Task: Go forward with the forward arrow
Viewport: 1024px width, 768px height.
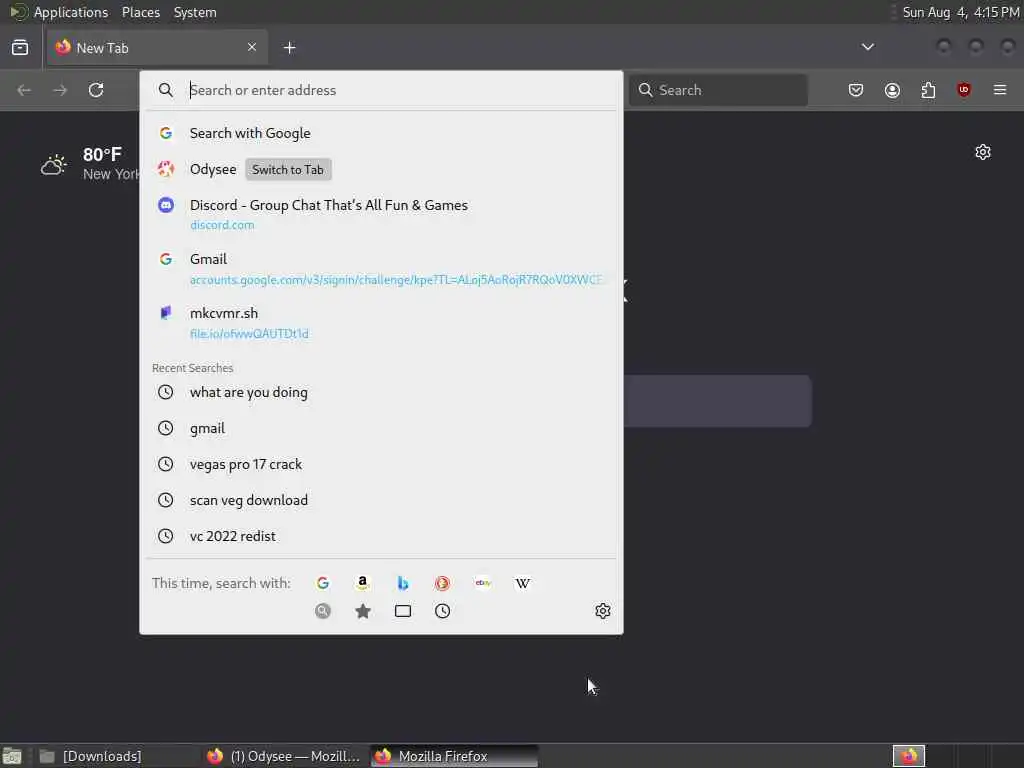Action: (x=60, y=90)
